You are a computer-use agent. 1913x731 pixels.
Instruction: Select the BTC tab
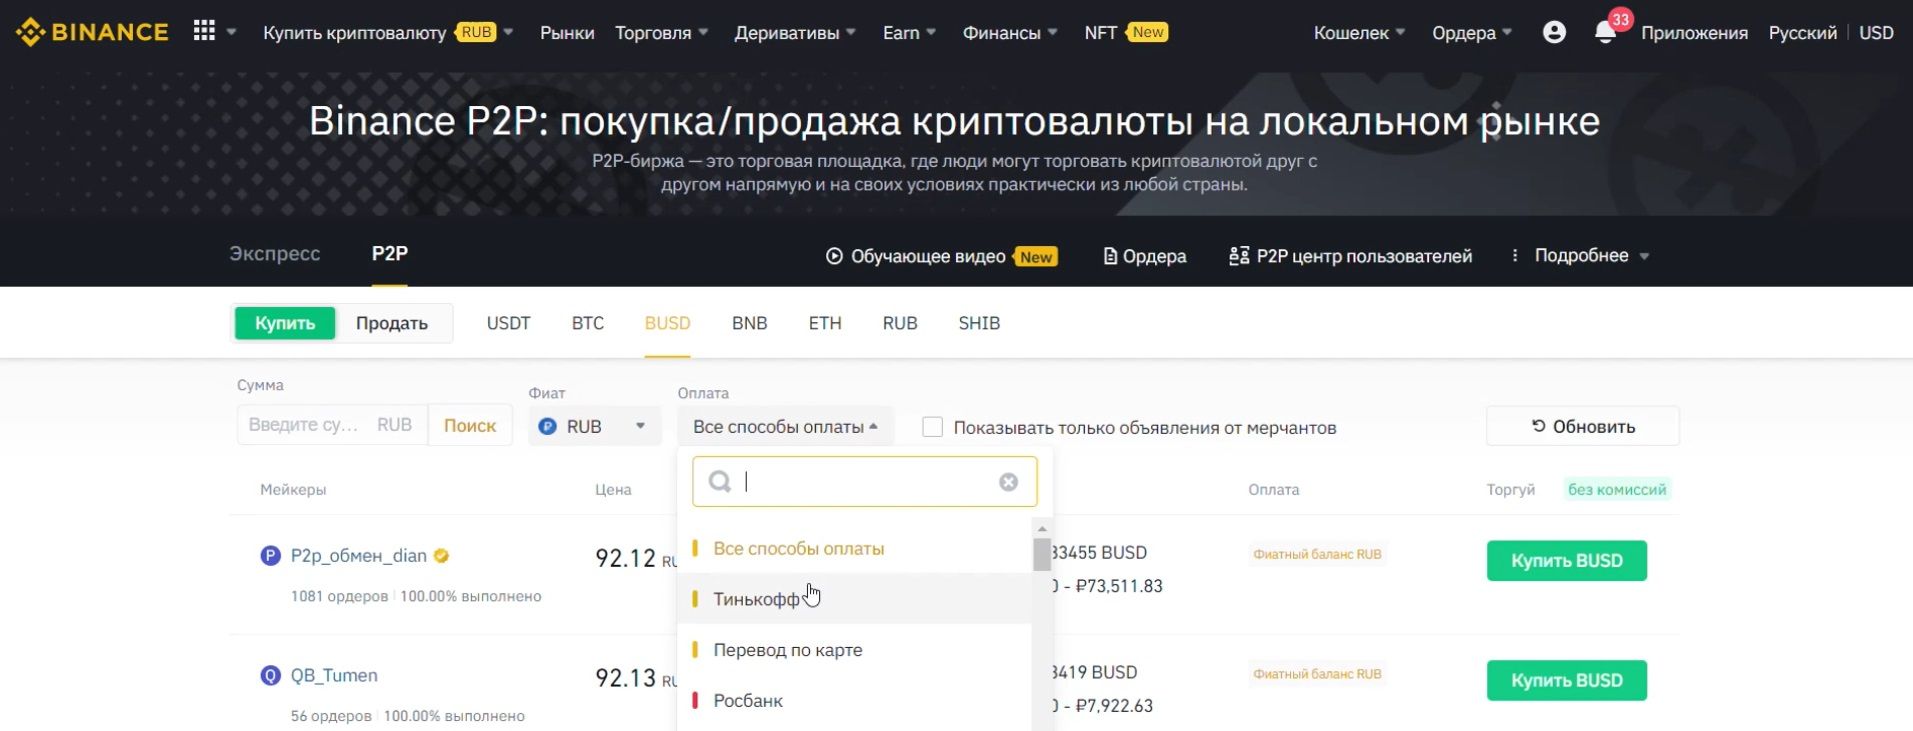[x=588, y=323]
